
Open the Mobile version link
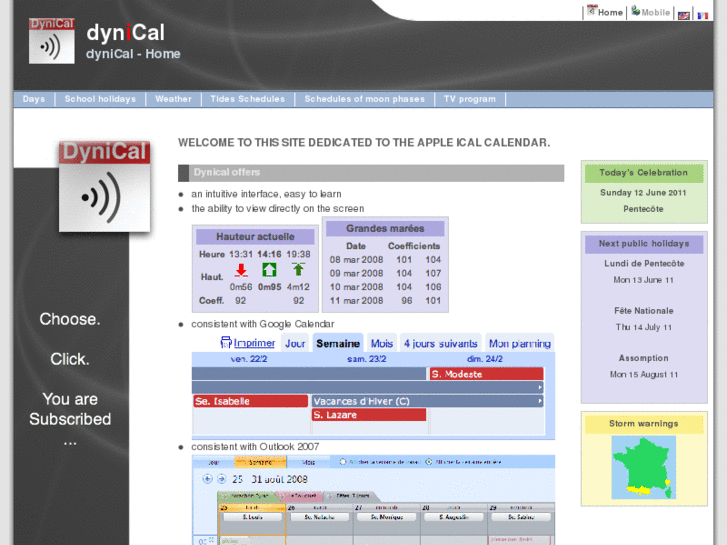click(x=650, y=12)
